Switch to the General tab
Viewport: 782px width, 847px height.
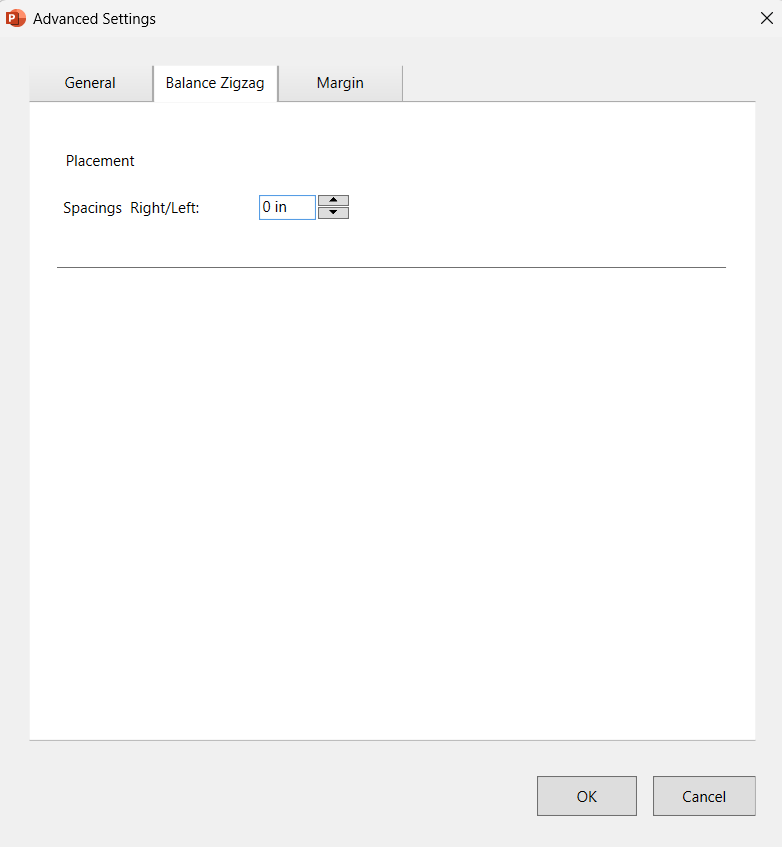[x=91, y=83]
